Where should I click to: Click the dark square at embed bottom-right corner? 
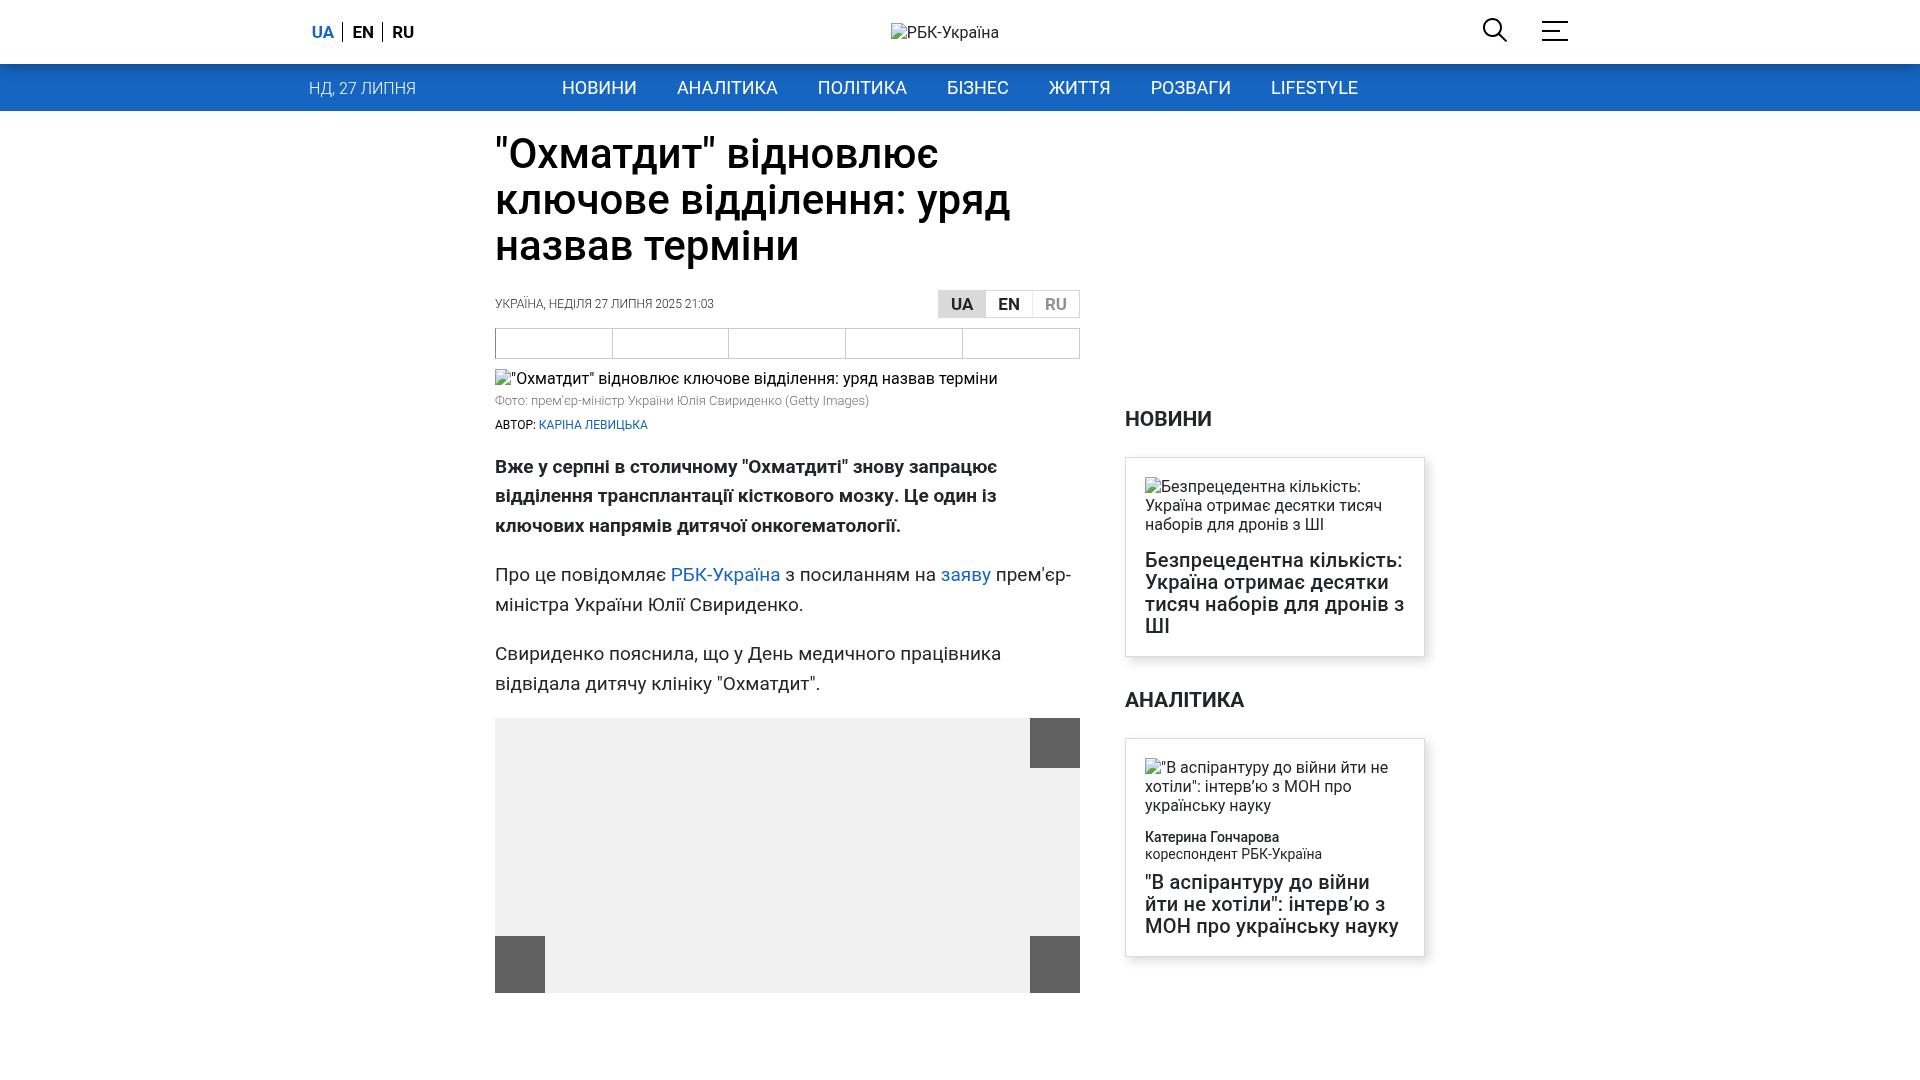1054,964
